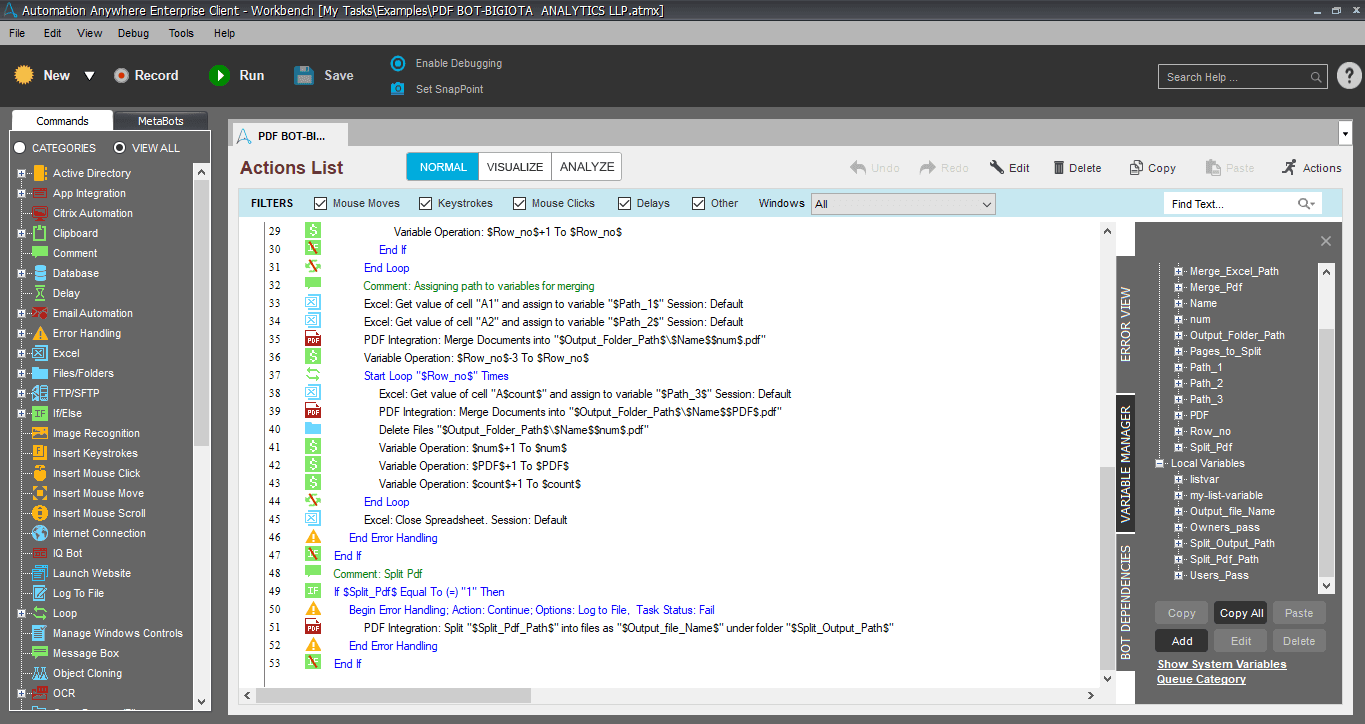Open the Windows filter dropdown
This screenshot has width=1365, height=724.
pos(904,204)
